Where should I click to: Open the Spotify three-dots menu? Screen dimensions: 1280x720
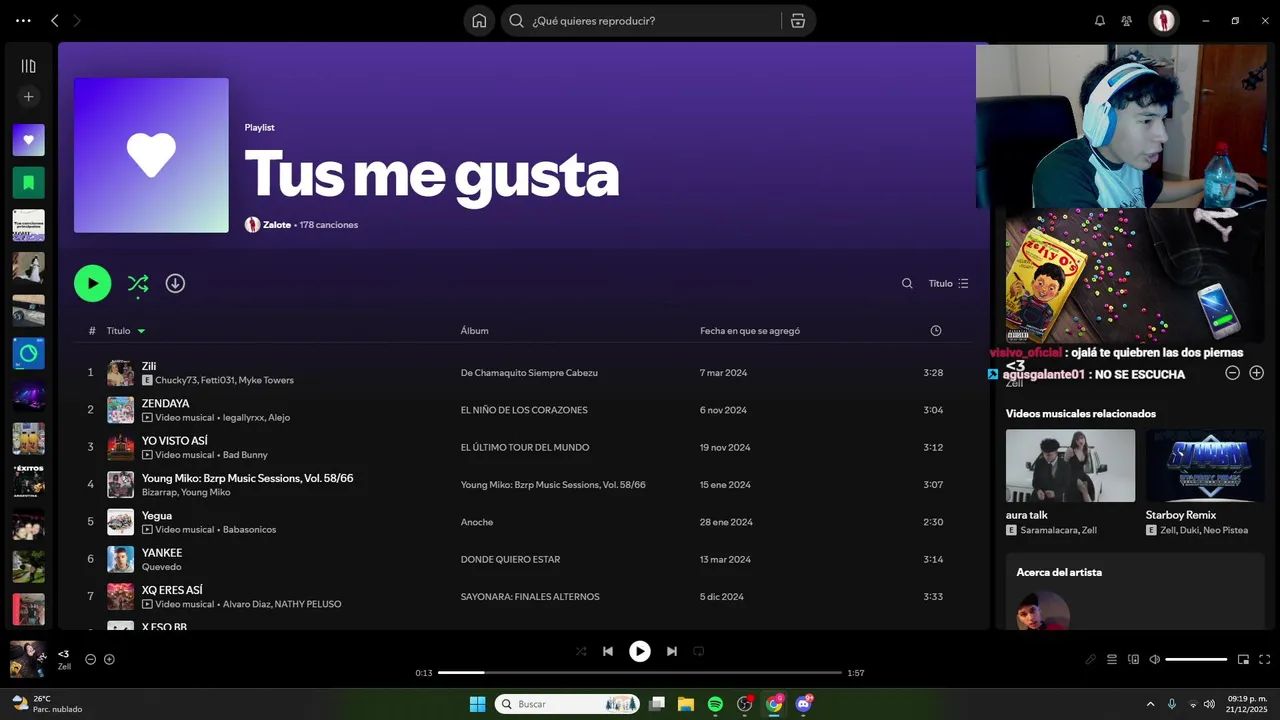point(23,20)
